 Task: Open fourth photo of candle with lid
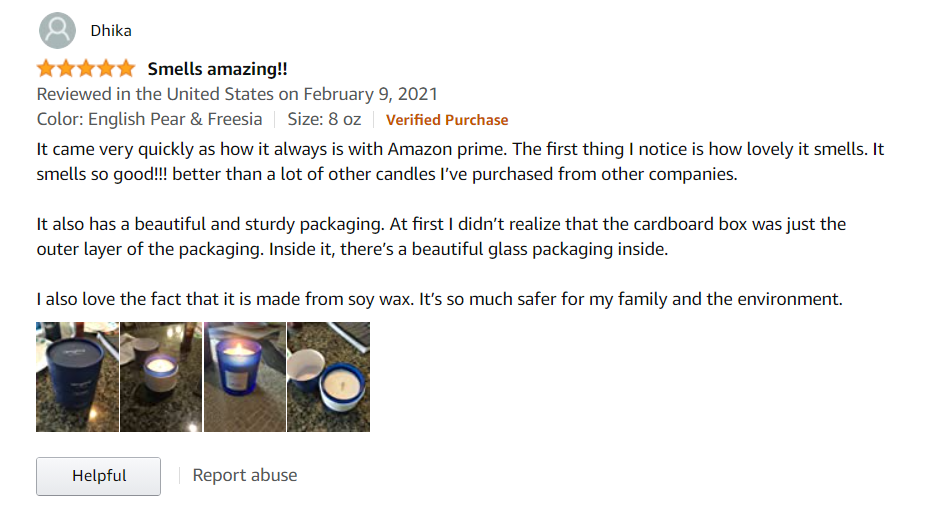tap(329, 377)
